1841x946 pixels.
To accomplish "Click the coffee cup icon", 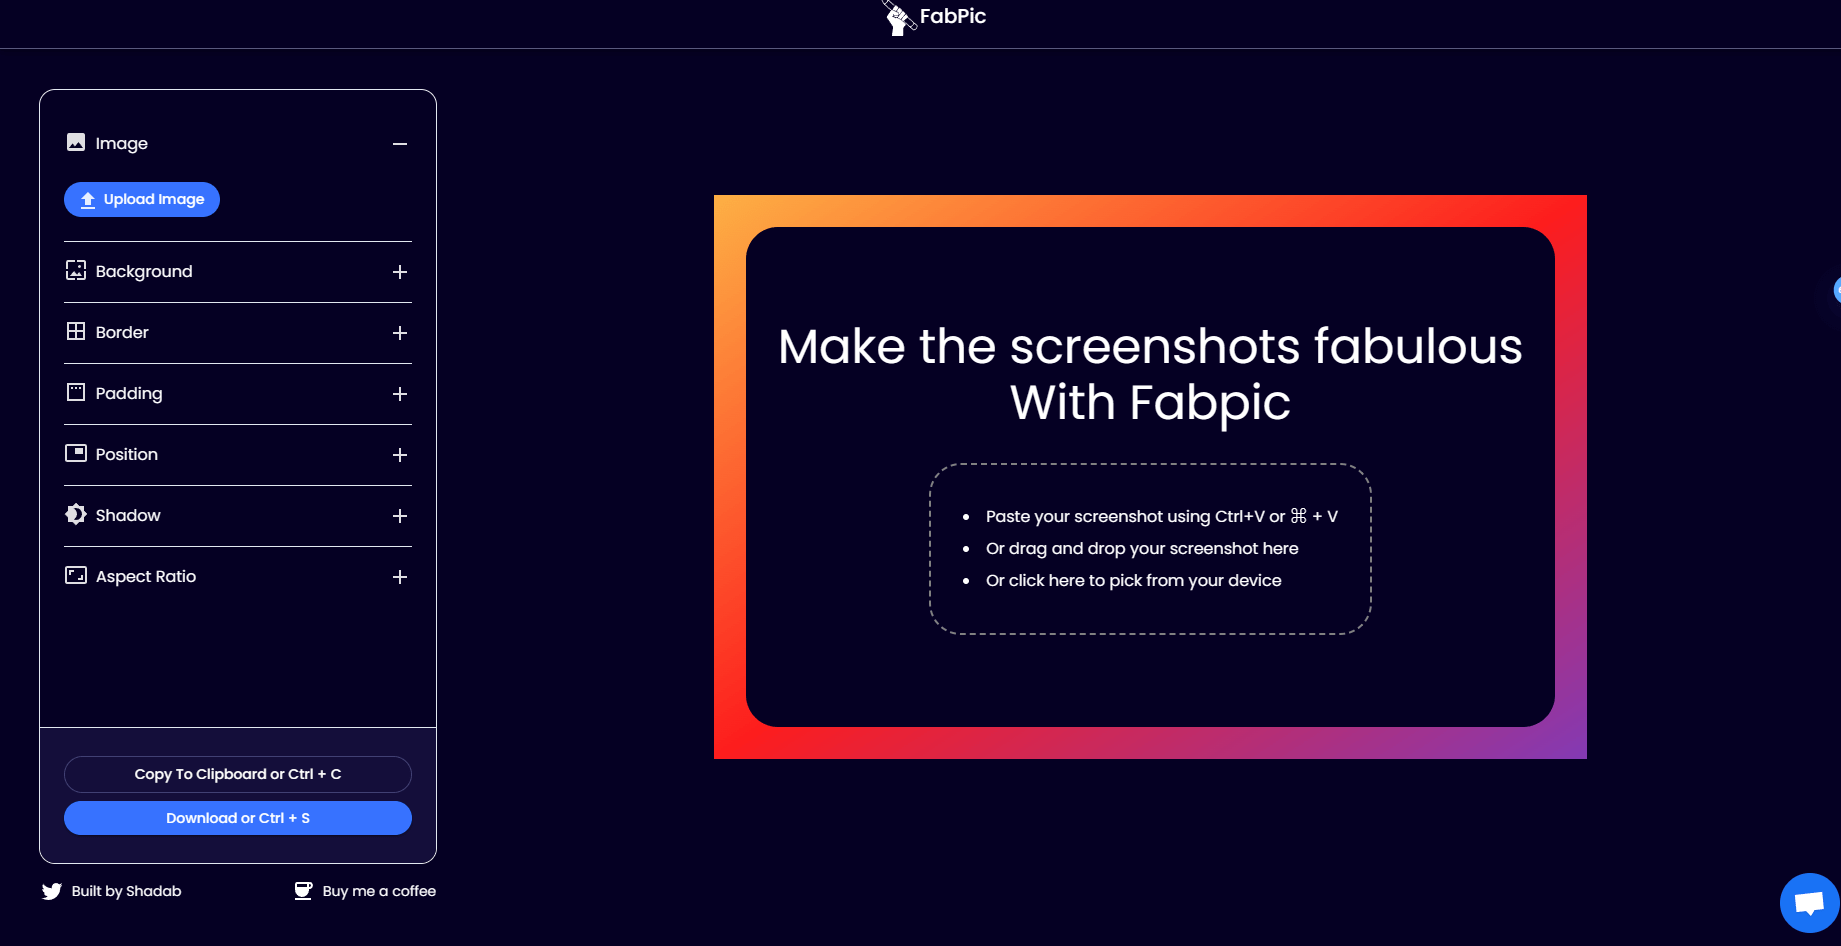I will [x=303, y=890].
